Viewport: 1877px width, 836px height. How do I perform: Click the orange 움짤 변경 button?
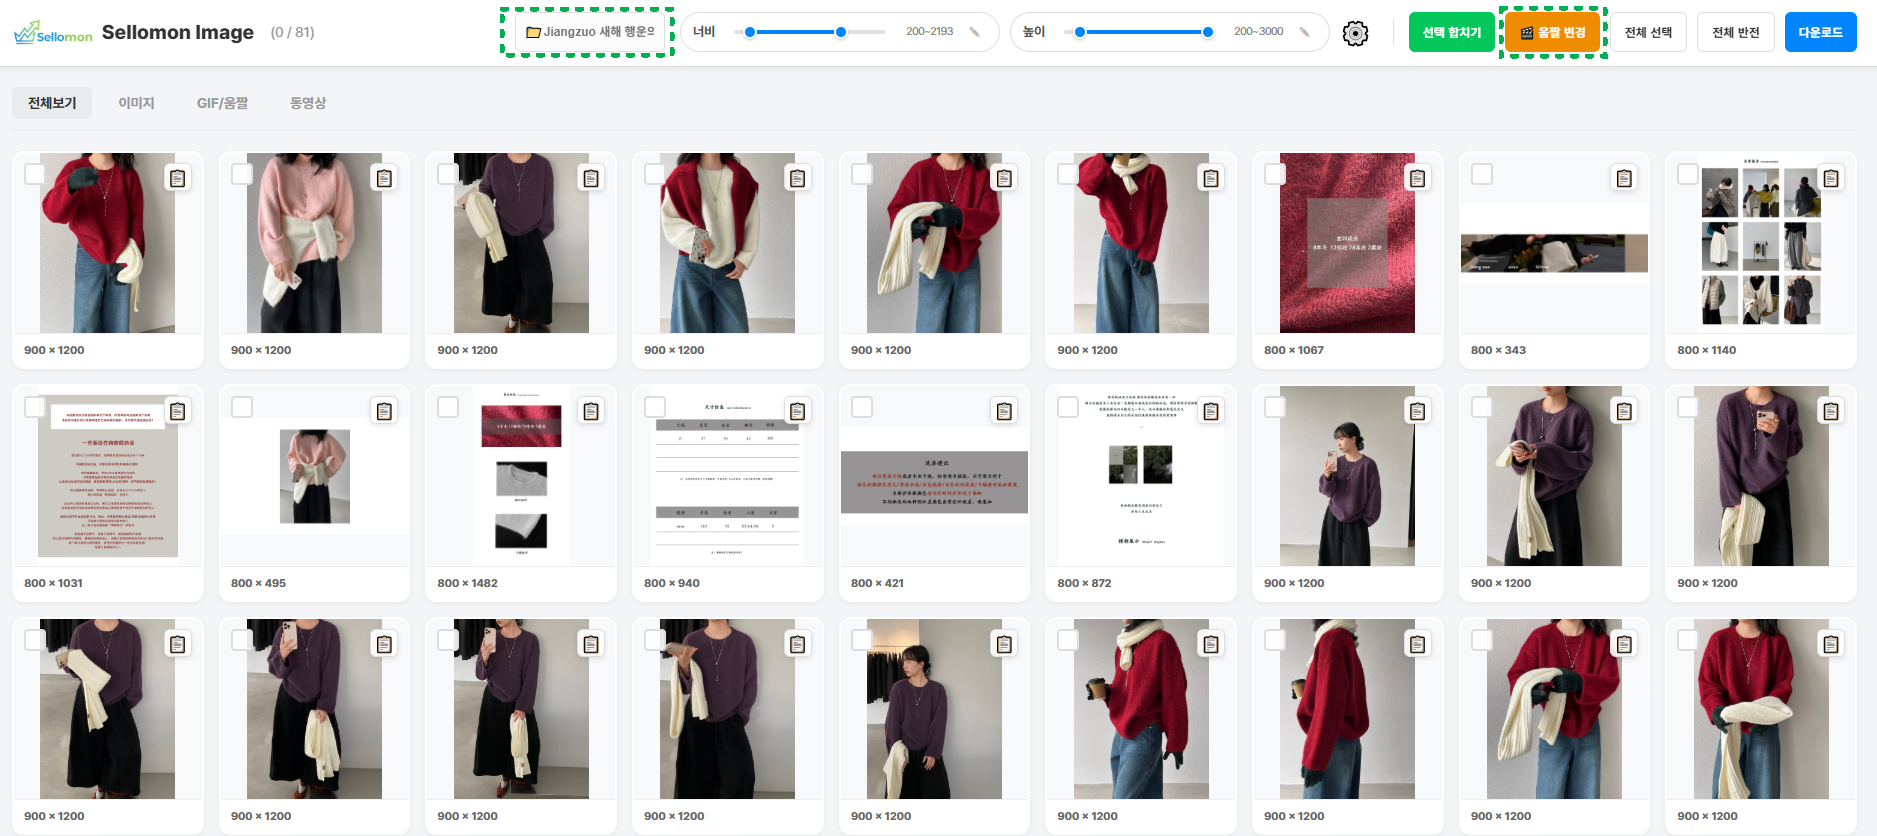click(1553, 32)
